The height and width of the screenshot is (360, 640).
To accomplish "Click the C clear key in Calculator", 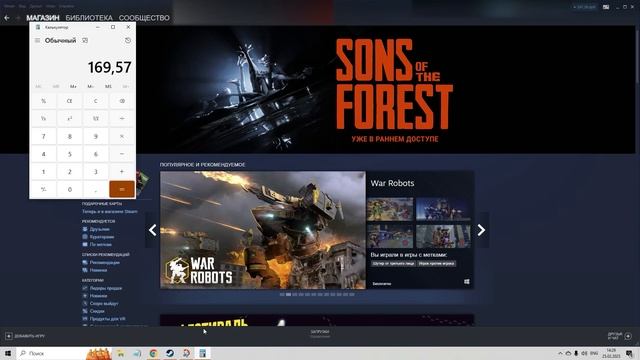I will pos(96,101).
